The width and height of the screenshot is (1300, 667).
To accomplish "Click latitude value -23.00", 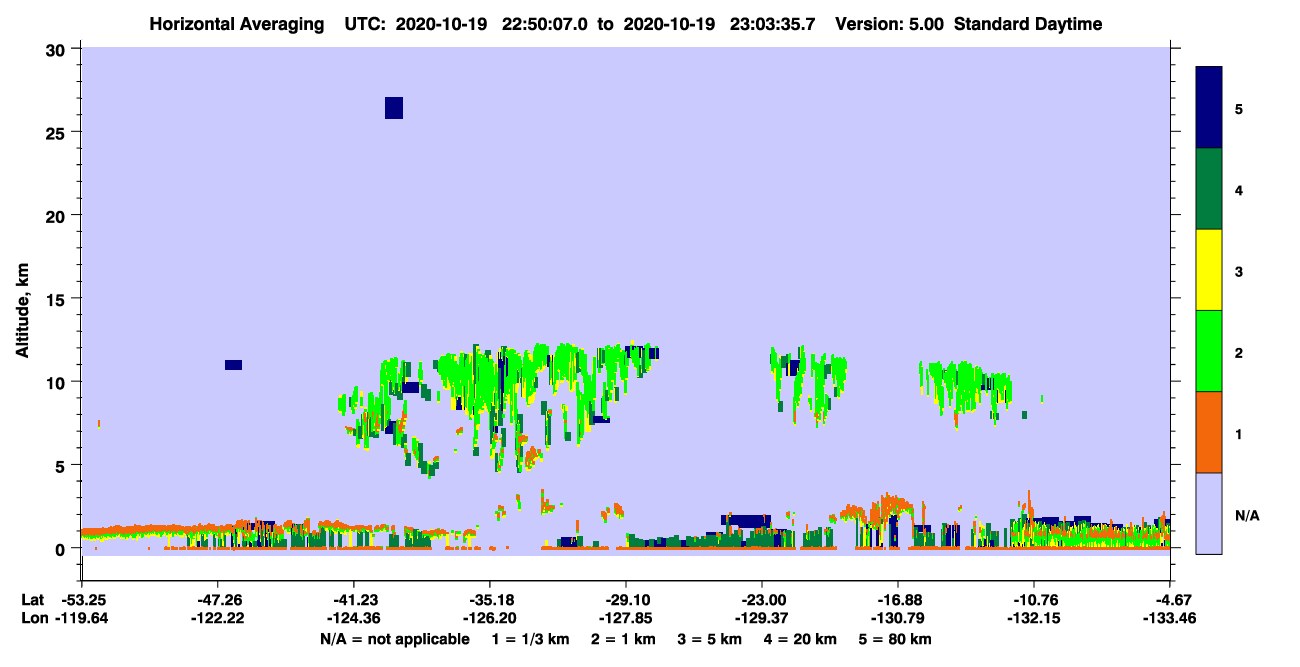I will (x=762, y=600).
